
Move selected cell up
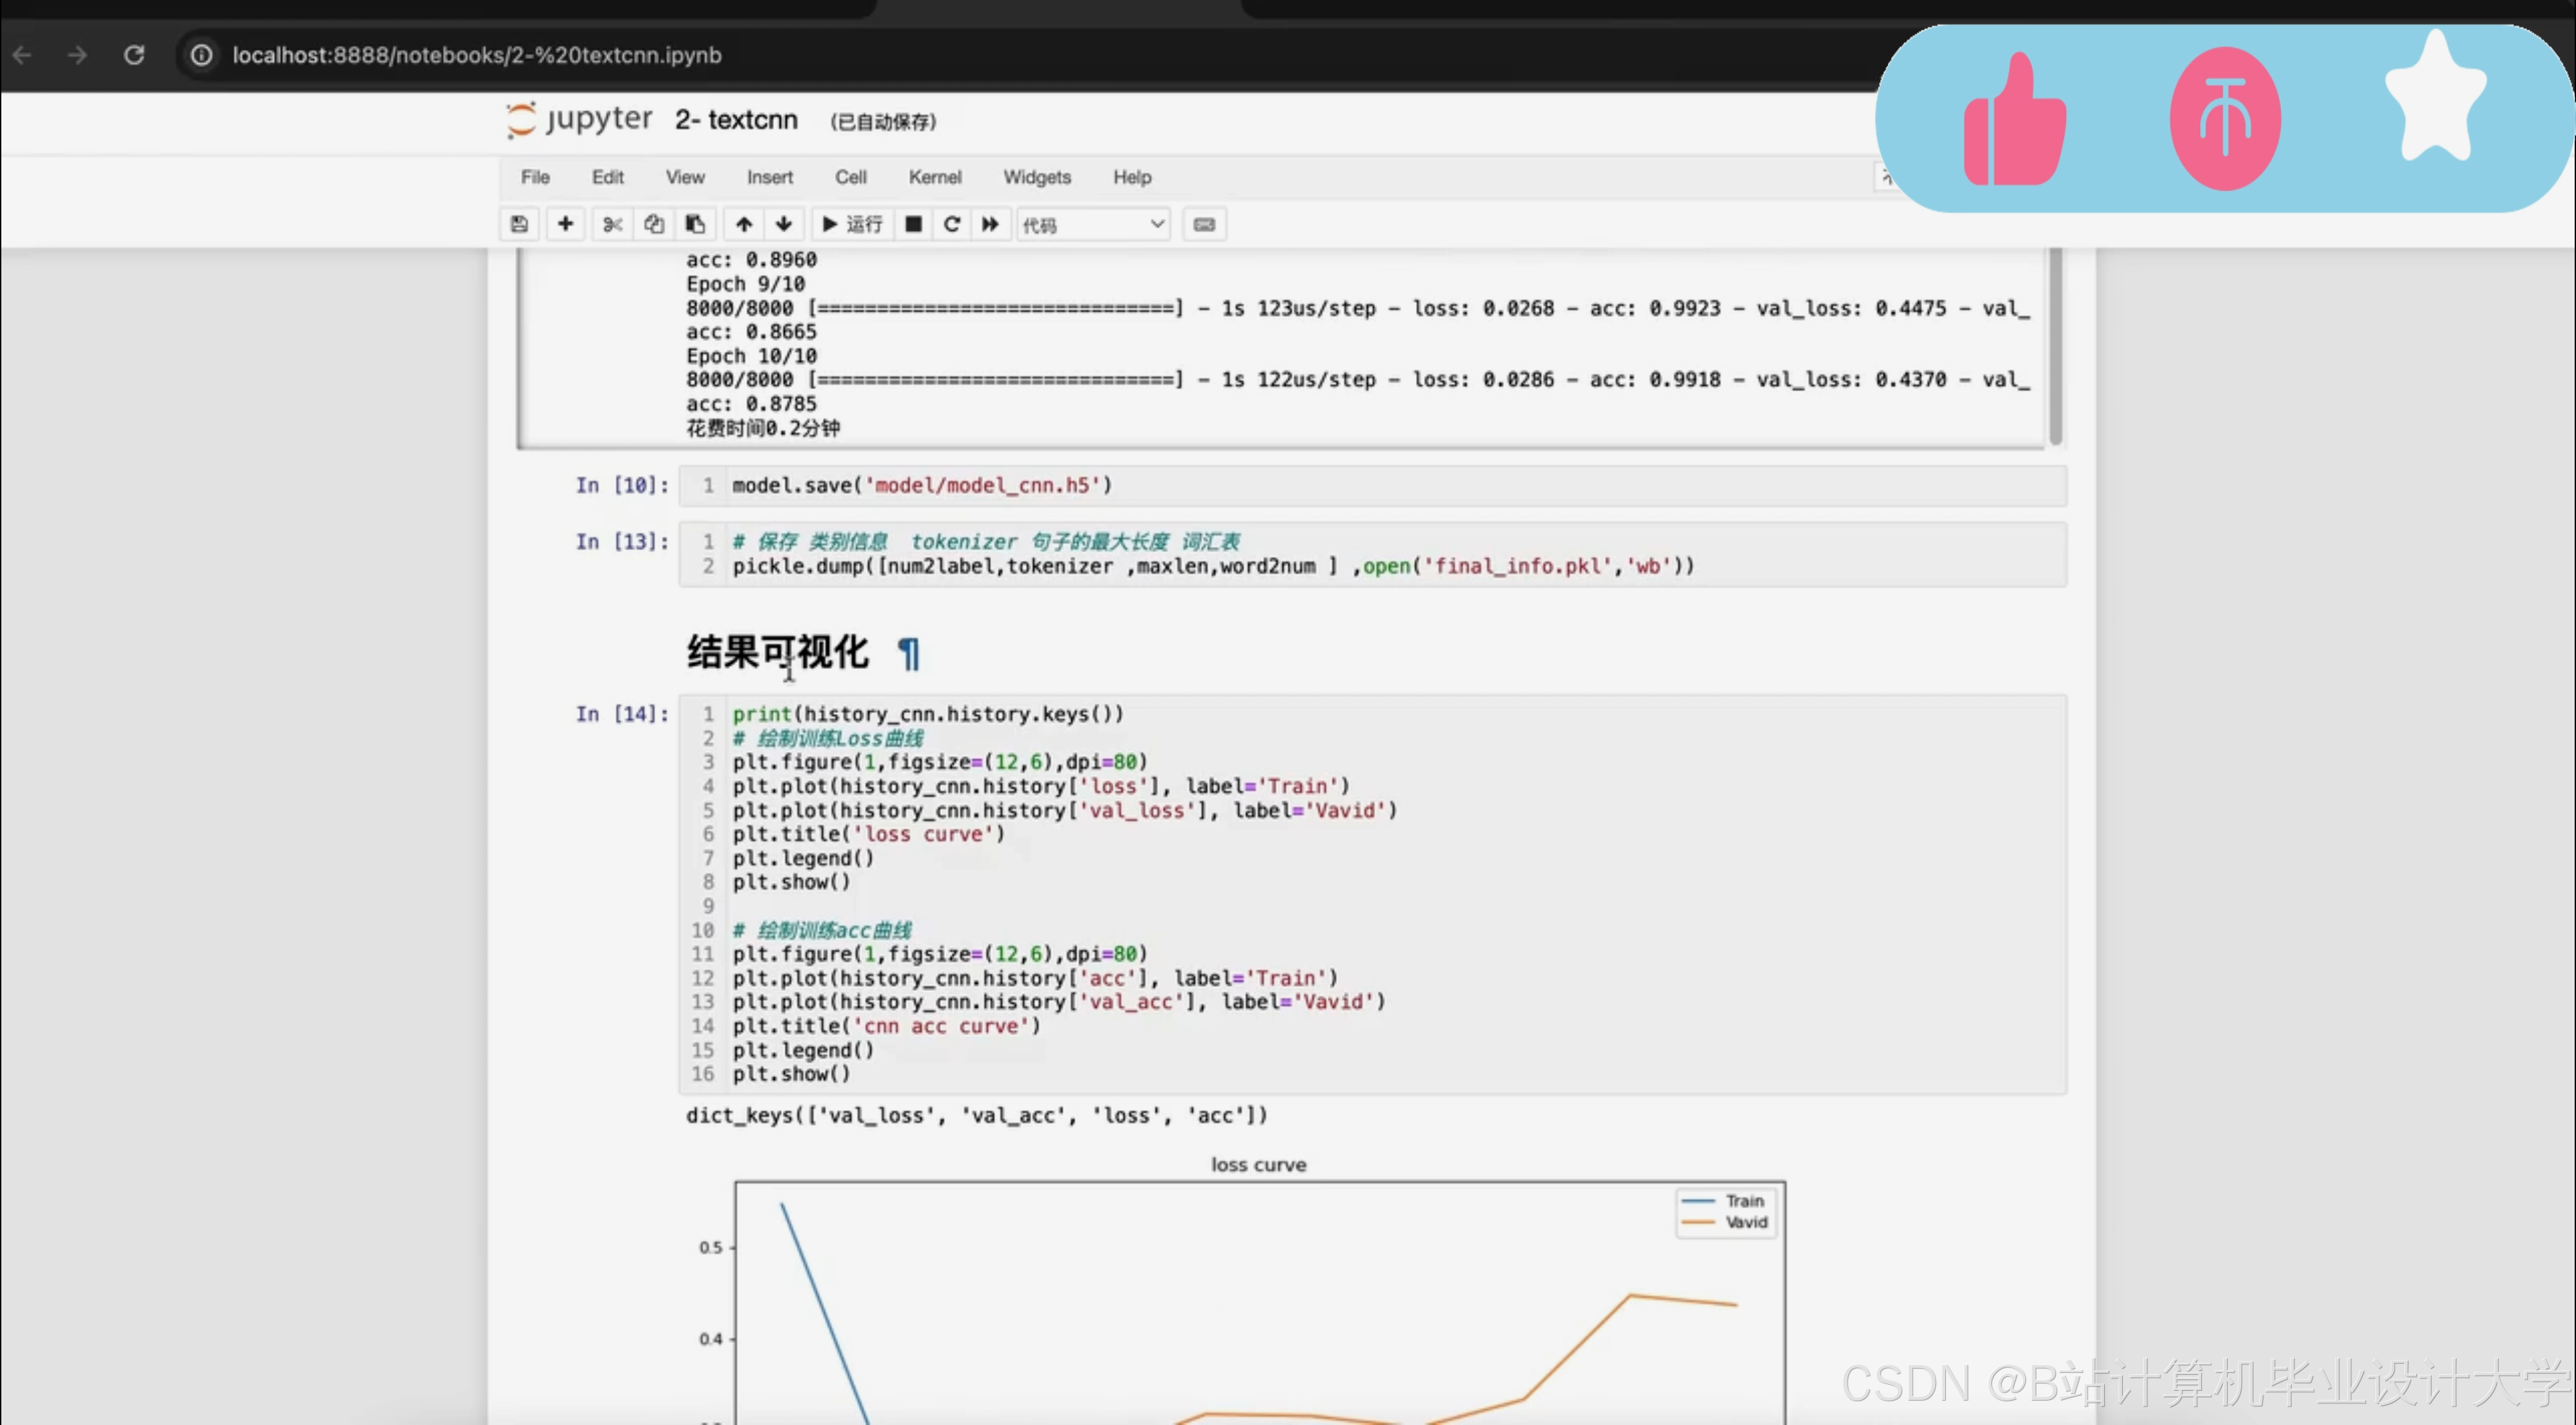click(743, 224)
